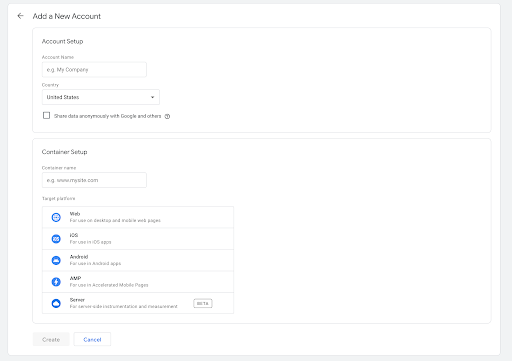Image resolution: width=512 pixels, height=361 pixels.
Task: Select the Android platform icon
Action: click(x=56, y=260)
